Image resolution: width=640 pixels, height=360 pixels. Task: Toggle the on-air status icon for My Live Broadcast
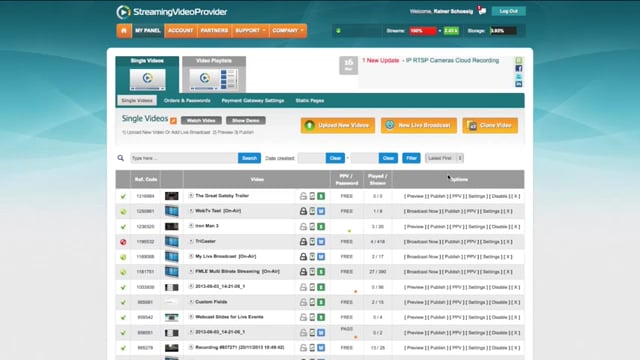123,257
